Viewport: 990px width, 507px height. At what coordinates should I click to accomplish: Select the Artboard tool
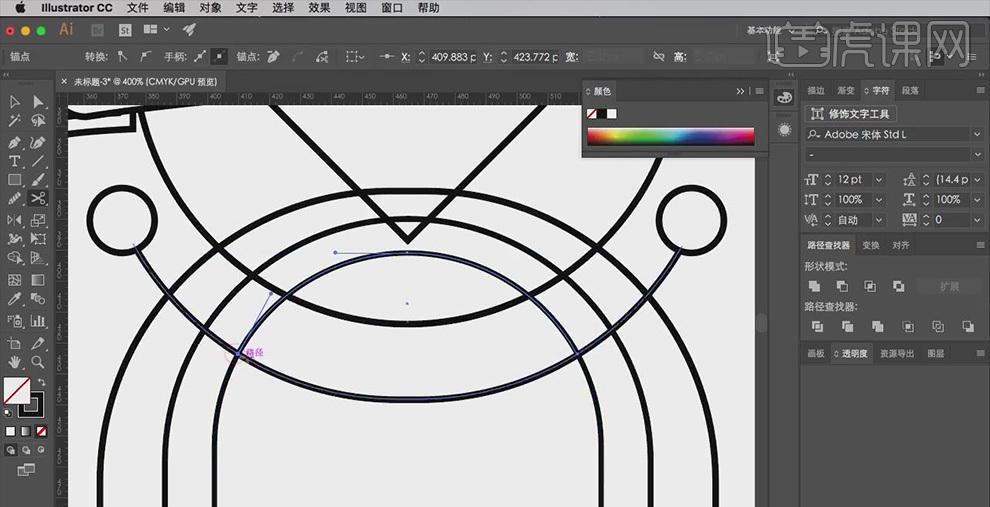click(15, 343)
